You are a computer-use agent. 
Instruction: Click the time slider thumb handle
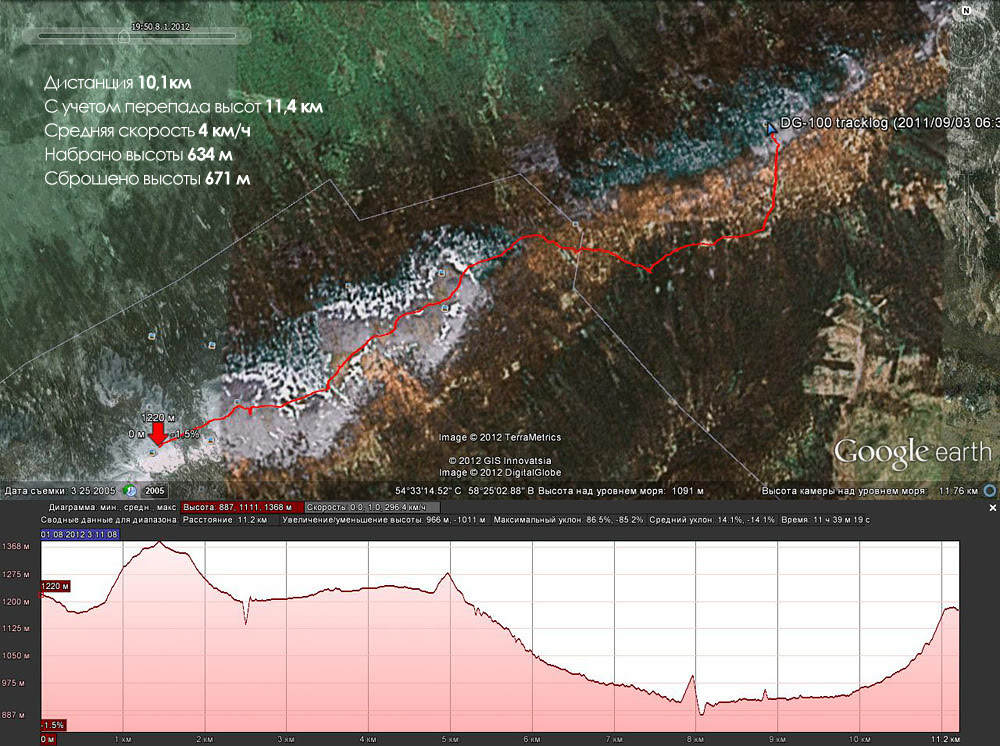click(x=123, y=35)
